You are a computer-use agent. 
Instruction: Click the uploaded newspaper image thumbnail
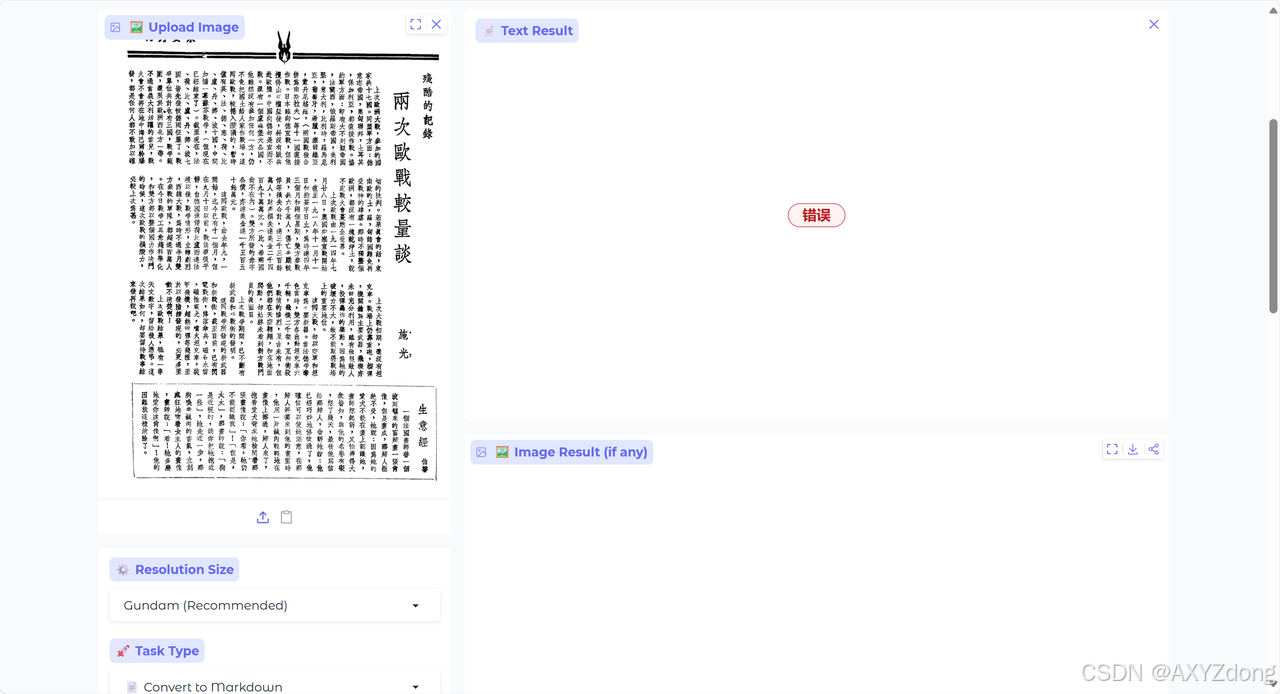pos(284,260)
